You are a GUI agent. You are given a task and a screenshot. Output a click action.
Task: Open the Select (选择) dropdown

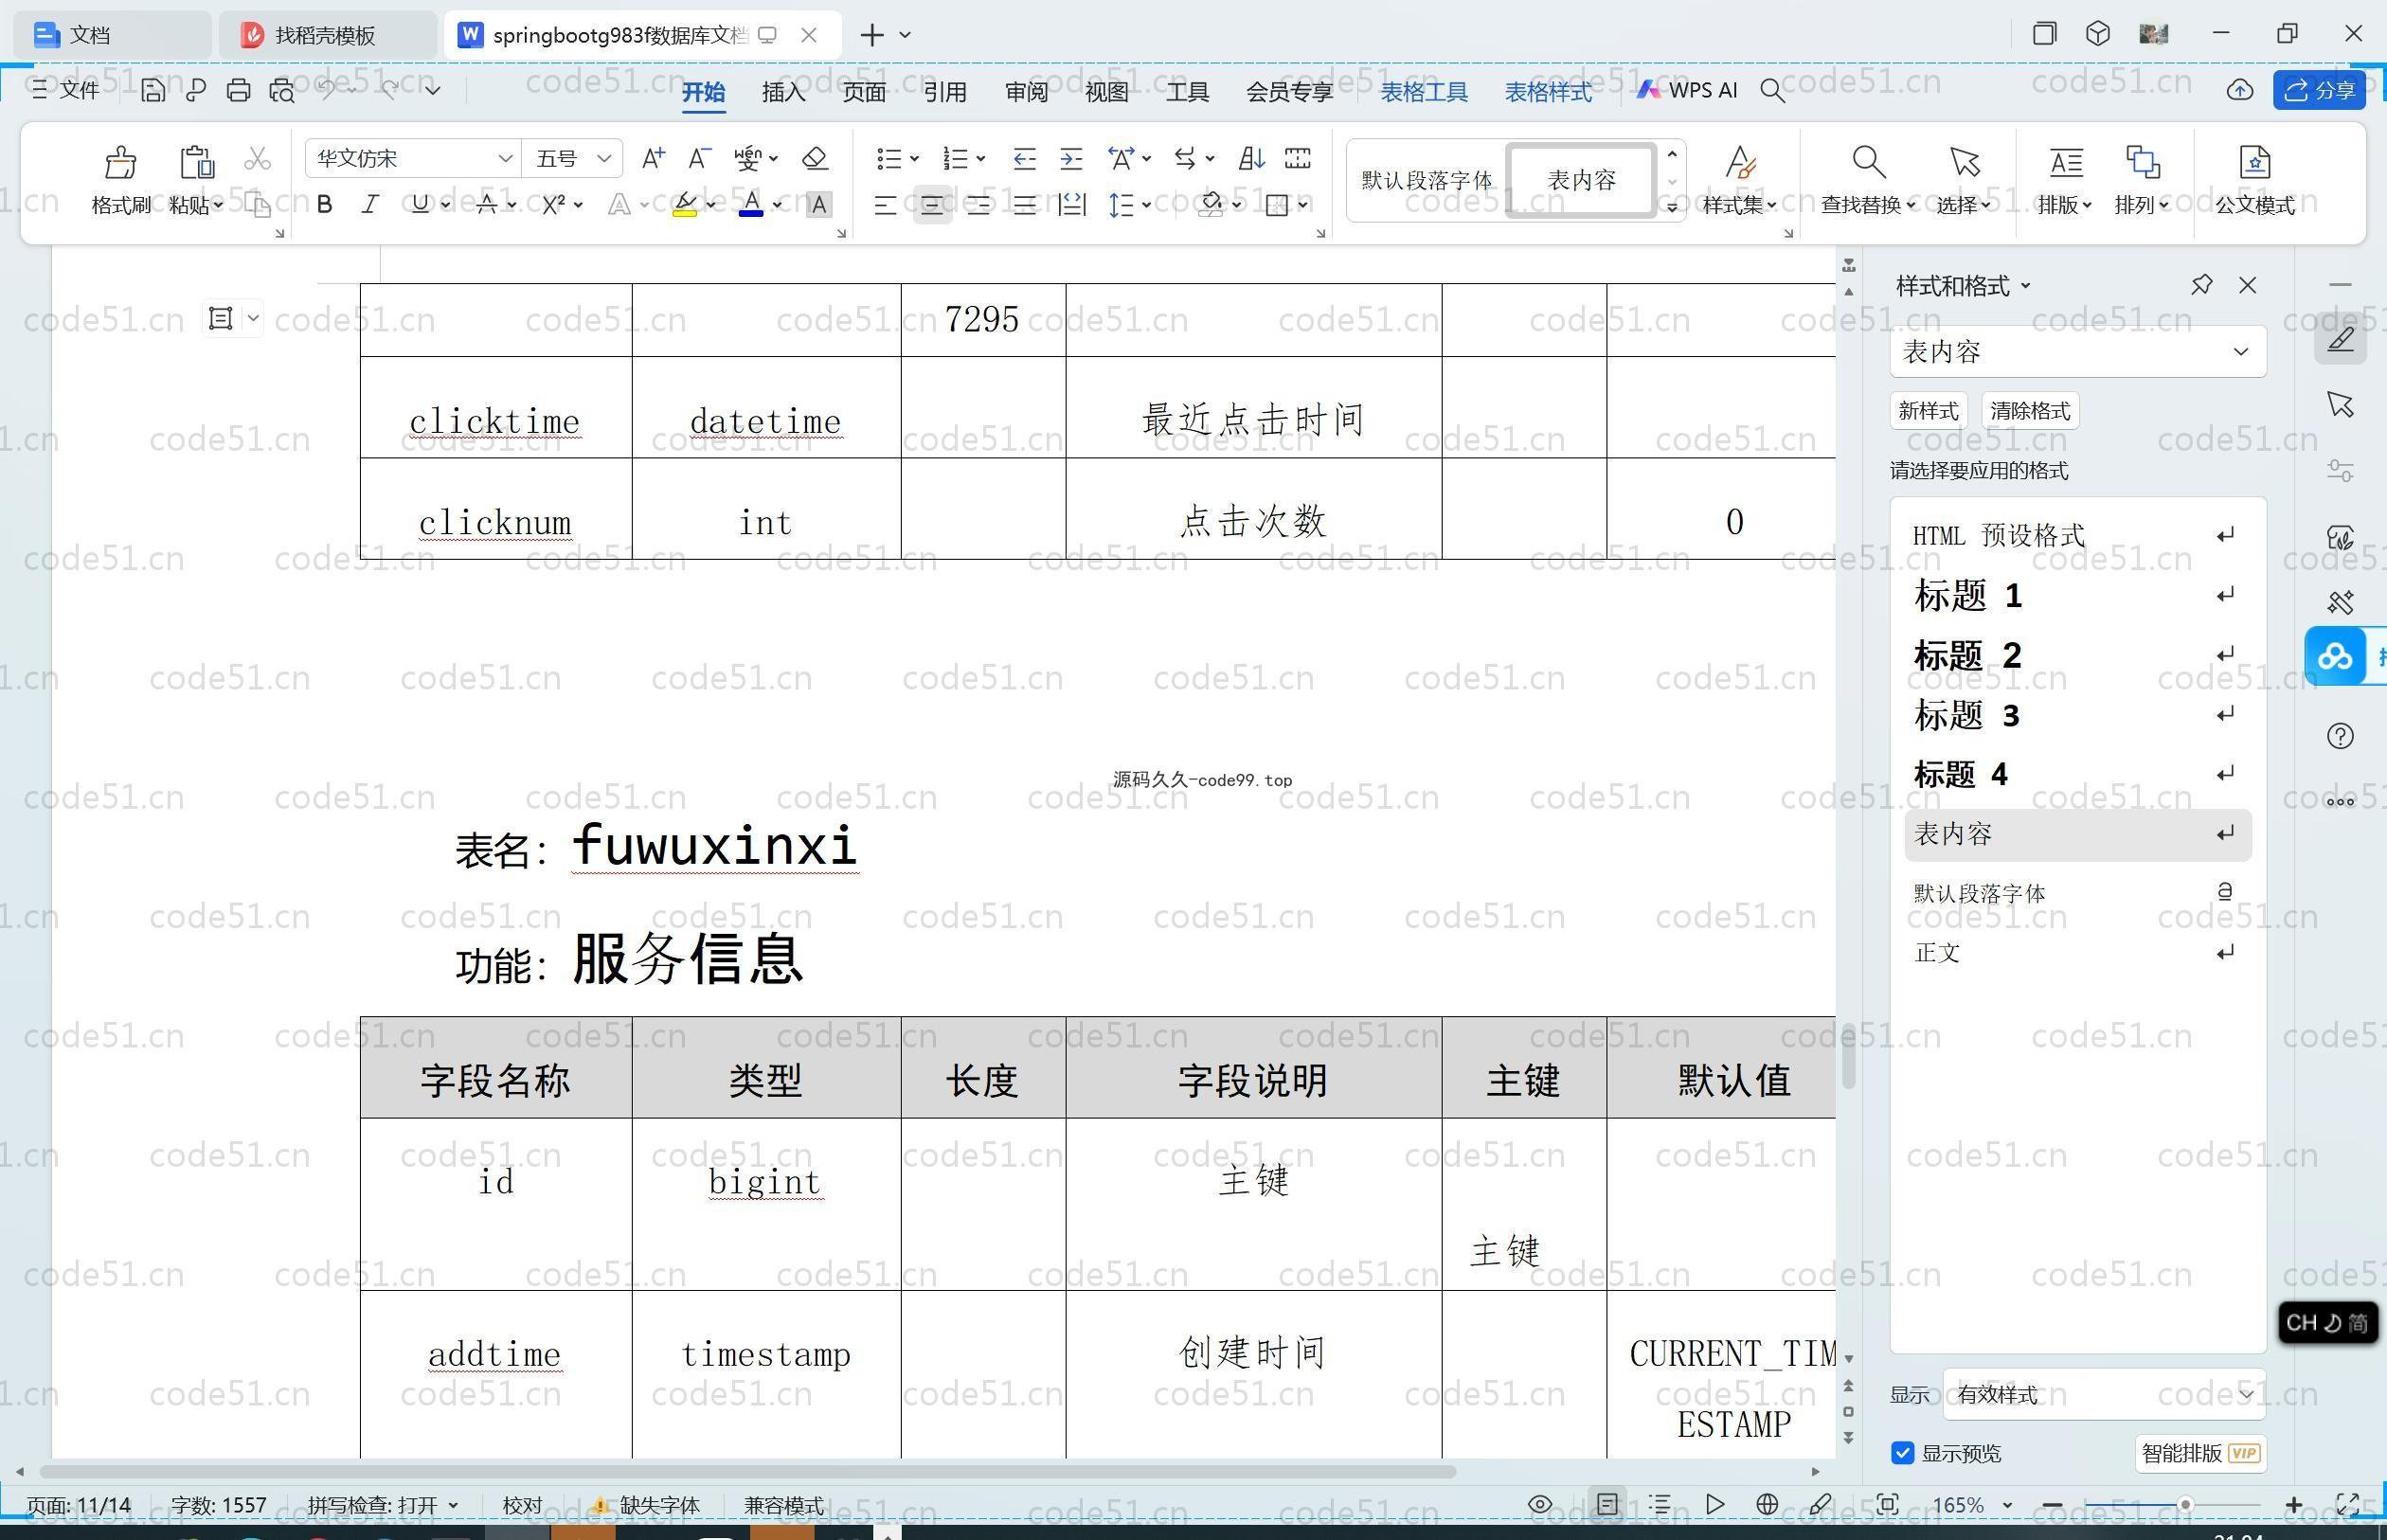1963,204
